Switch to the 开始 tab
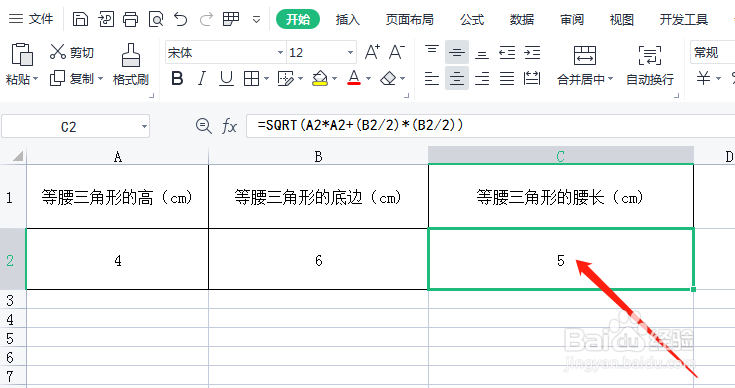Viewport: 735px width, 388px height. click(x=298, y=19)
